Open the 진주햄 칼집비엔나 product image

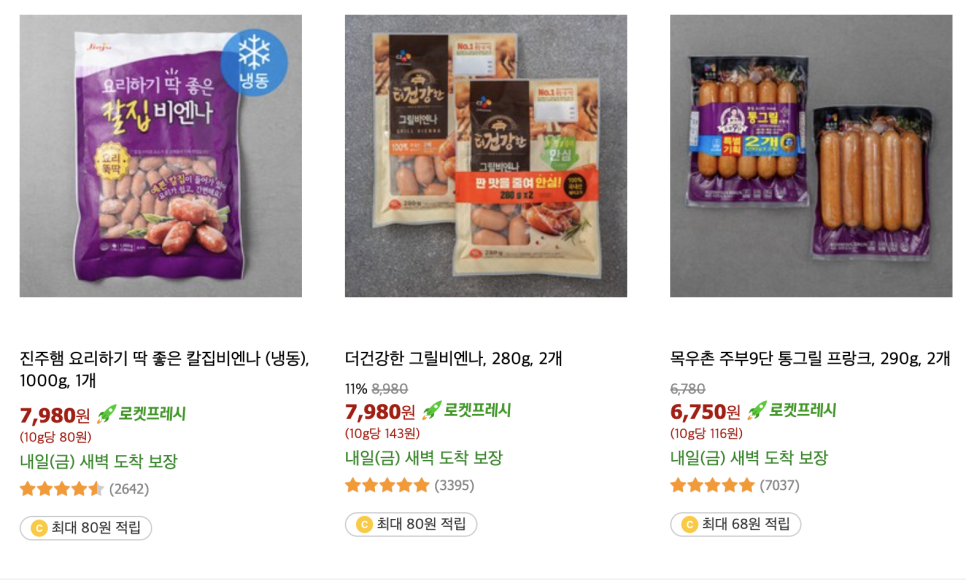[161, 156]
